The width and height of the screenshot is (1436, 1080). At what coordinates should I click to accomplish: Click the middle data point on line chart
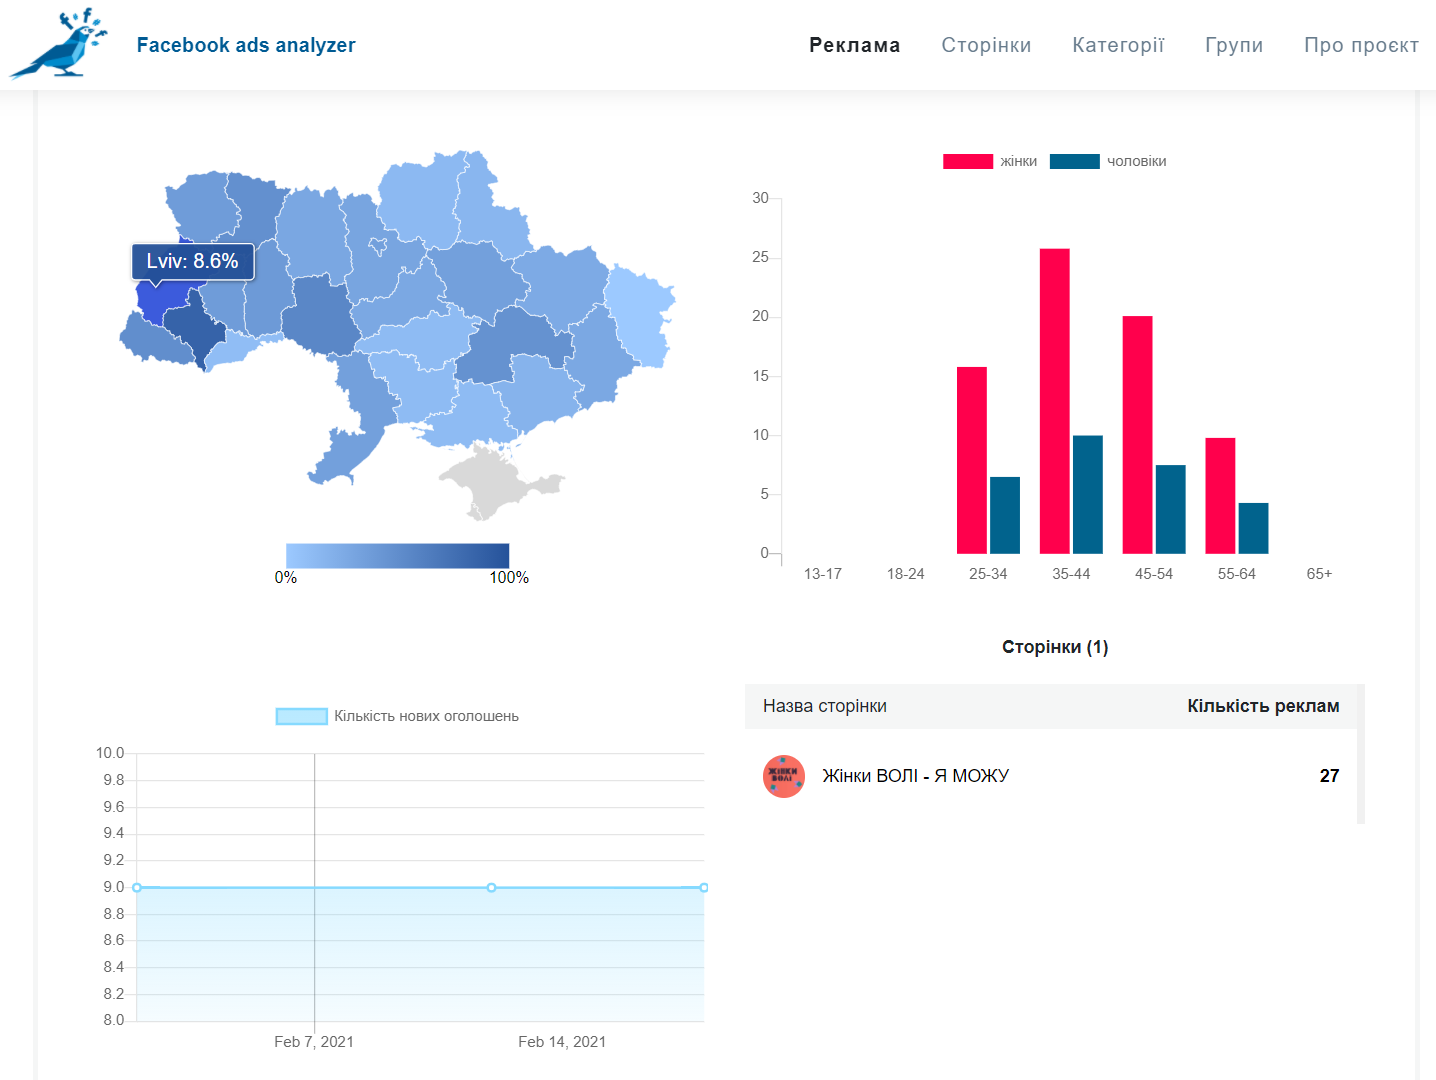pos(491,888)
